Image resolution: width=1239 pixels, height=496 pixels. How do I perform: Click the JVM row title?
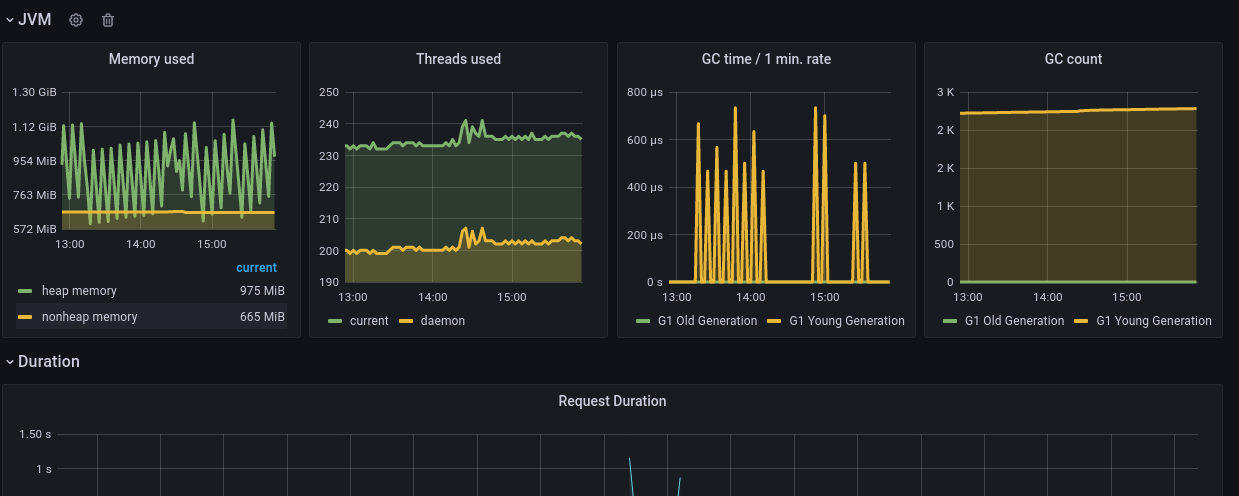35,20
